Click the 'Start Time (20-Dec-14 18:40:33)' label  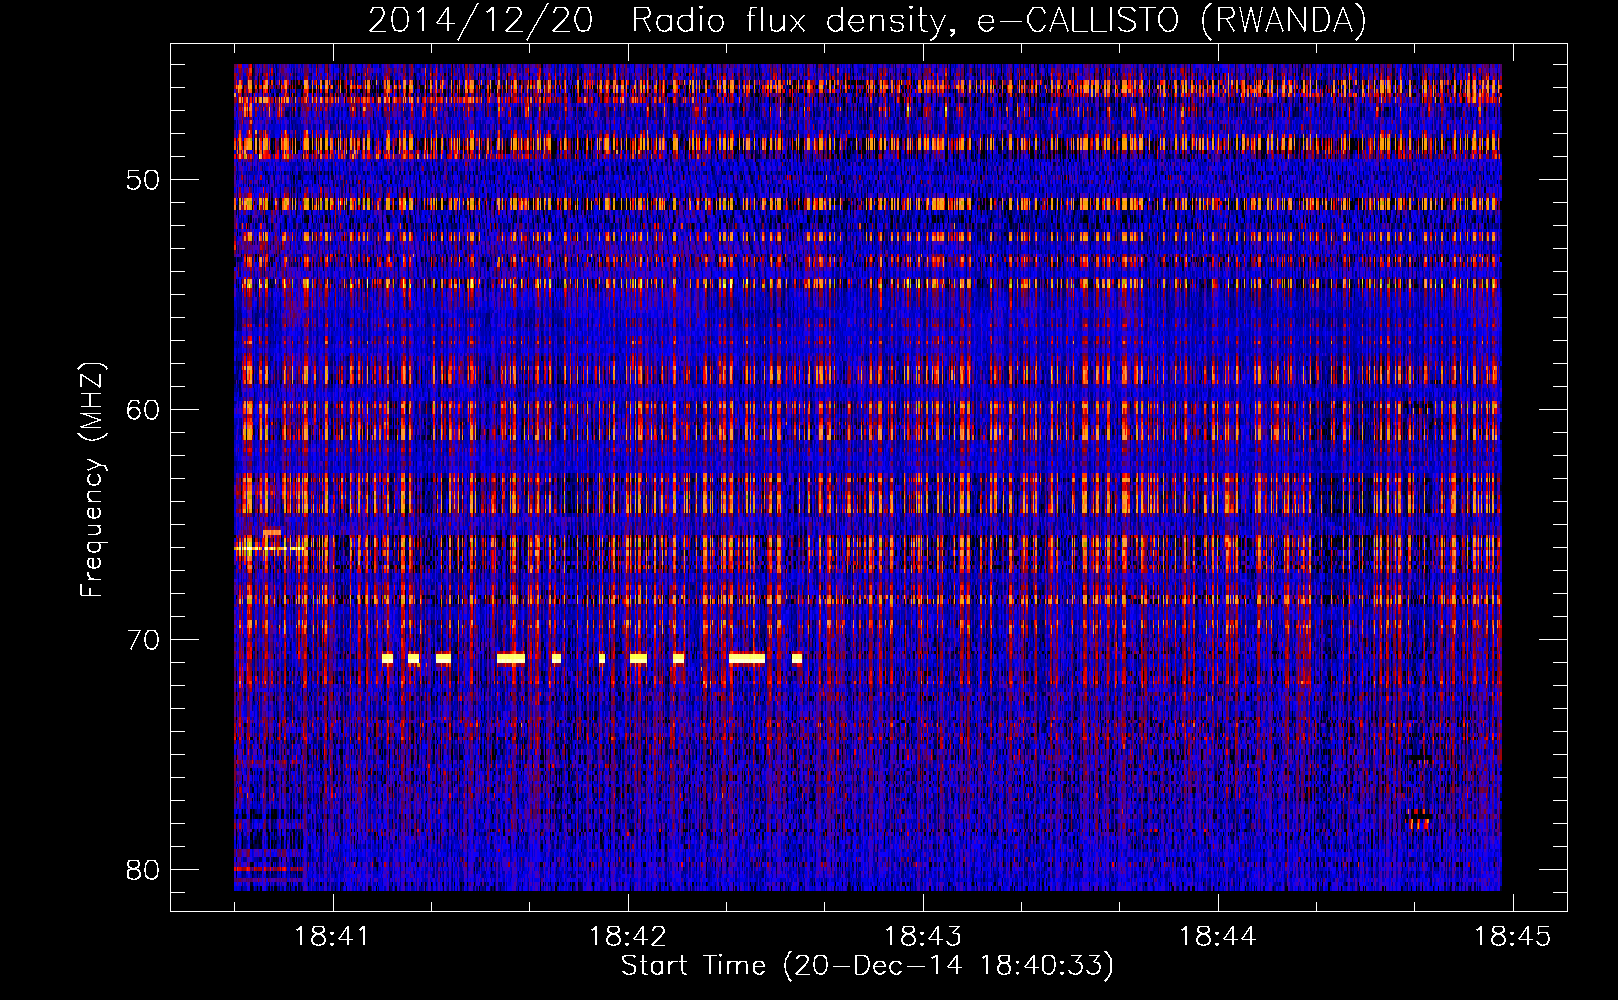(867, 966)
